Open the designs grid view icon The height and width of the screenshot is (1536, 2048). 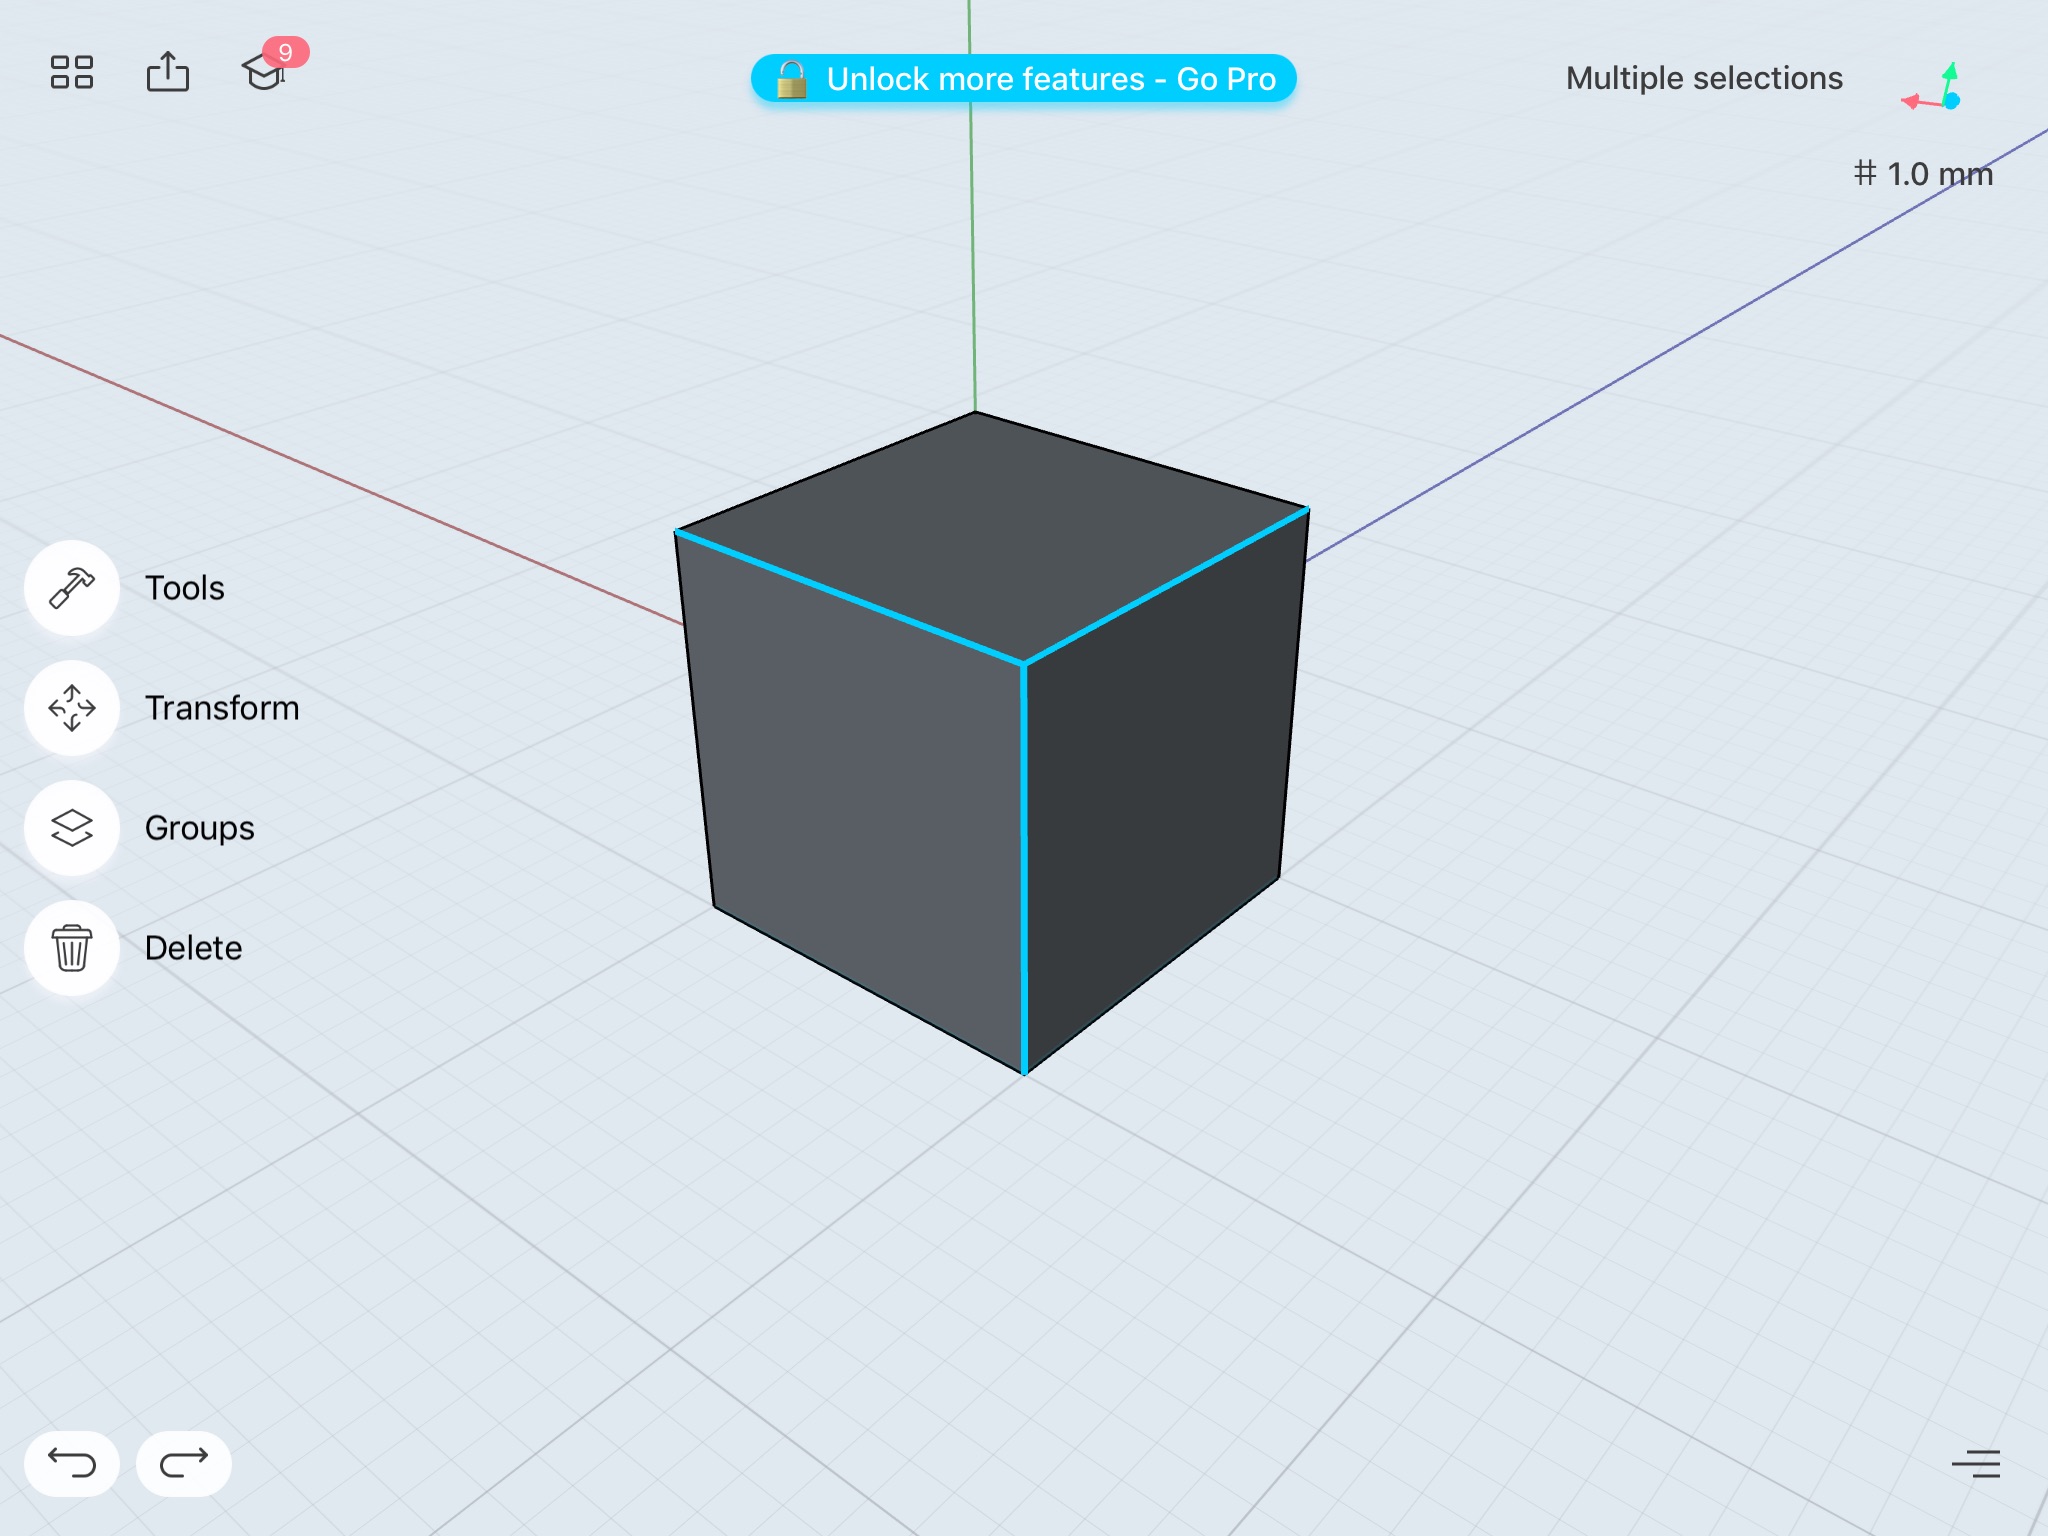tap(72, 72)
